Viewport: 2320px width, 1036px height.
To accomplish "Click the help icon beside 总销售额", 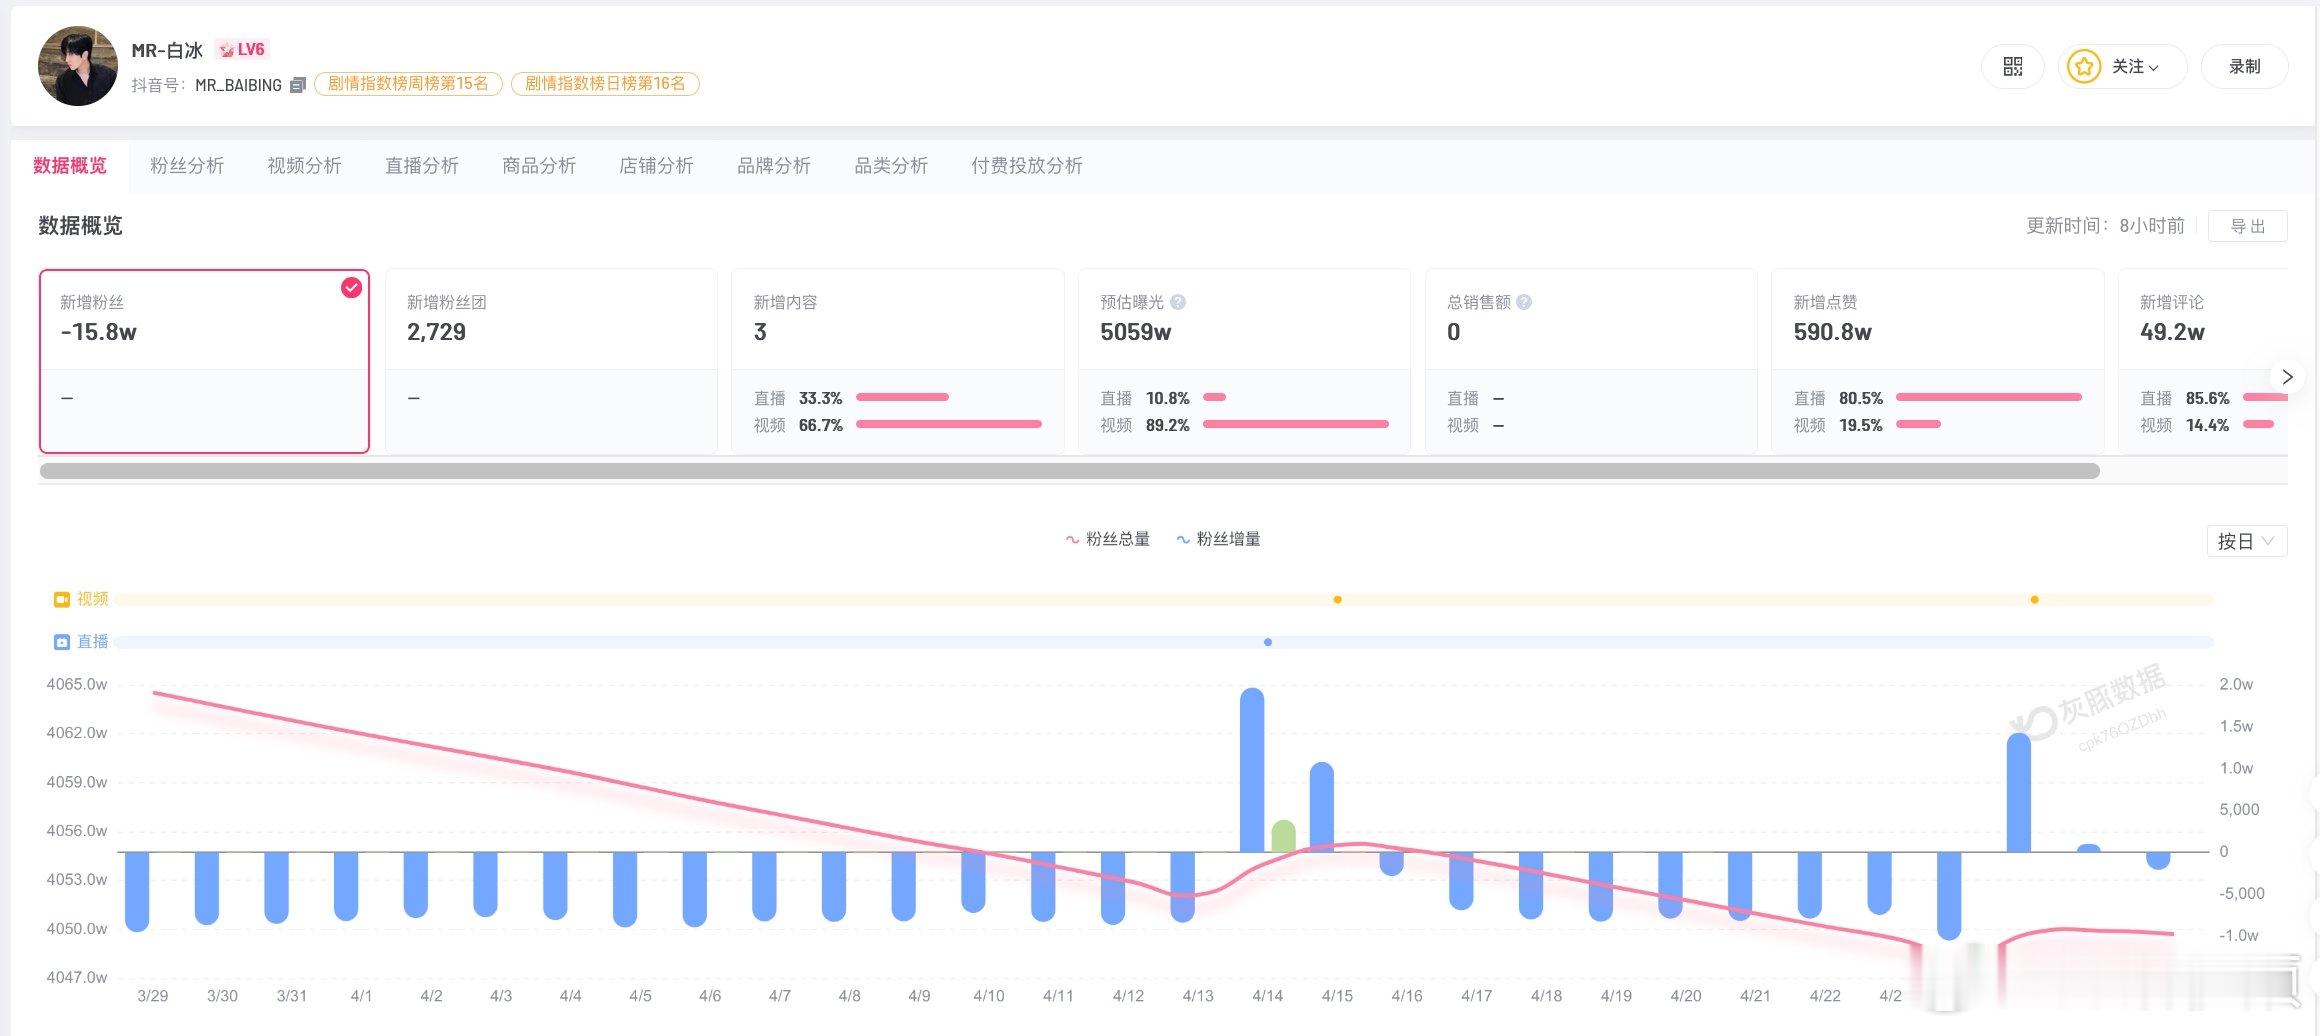I will click(1524, 302).
